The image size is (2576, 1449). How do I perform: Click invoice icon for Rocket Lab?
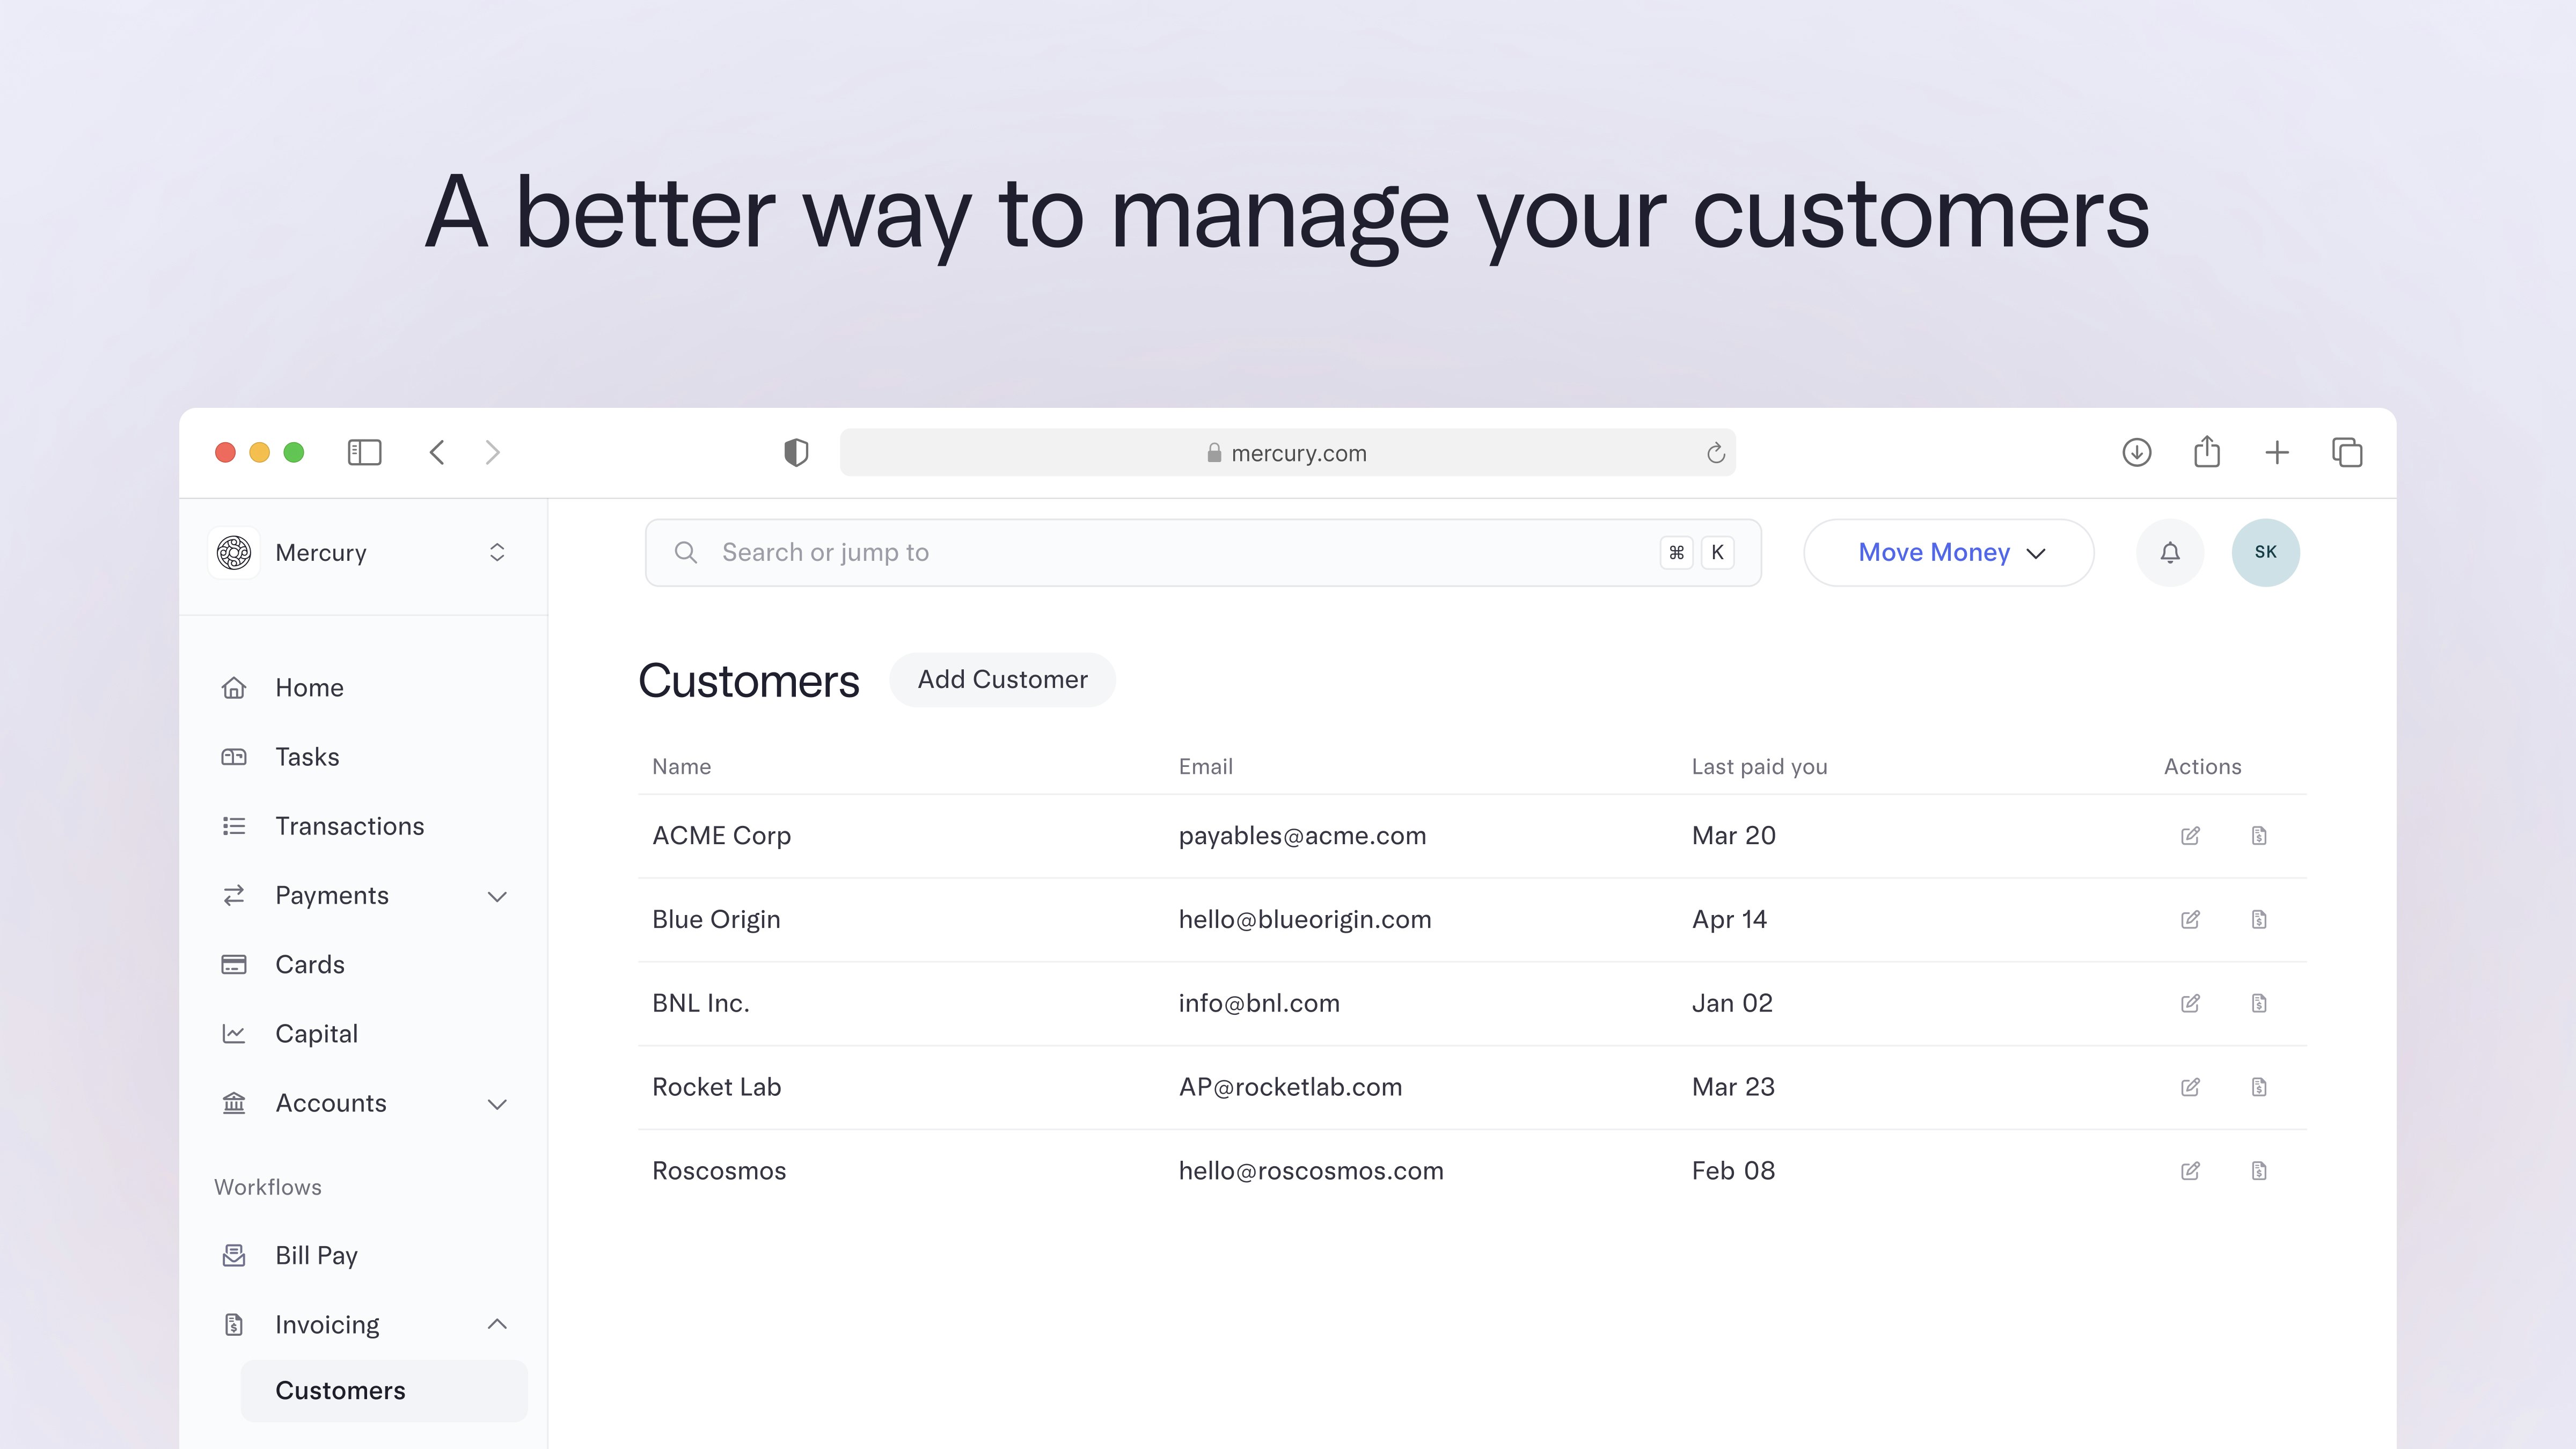tap(2259, 1087)
